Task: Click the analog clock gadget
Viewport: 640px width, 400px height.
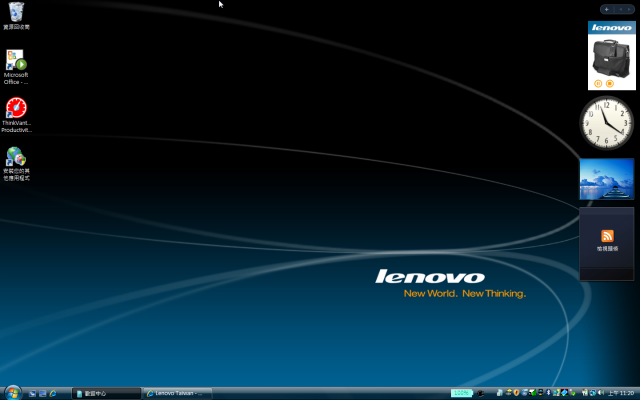Action: (x=606, y=123)
